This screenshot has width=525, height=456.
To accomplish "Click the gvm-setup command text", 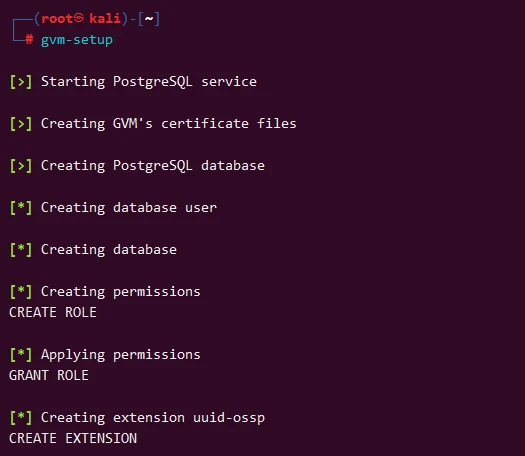I will tap(77, 40).
